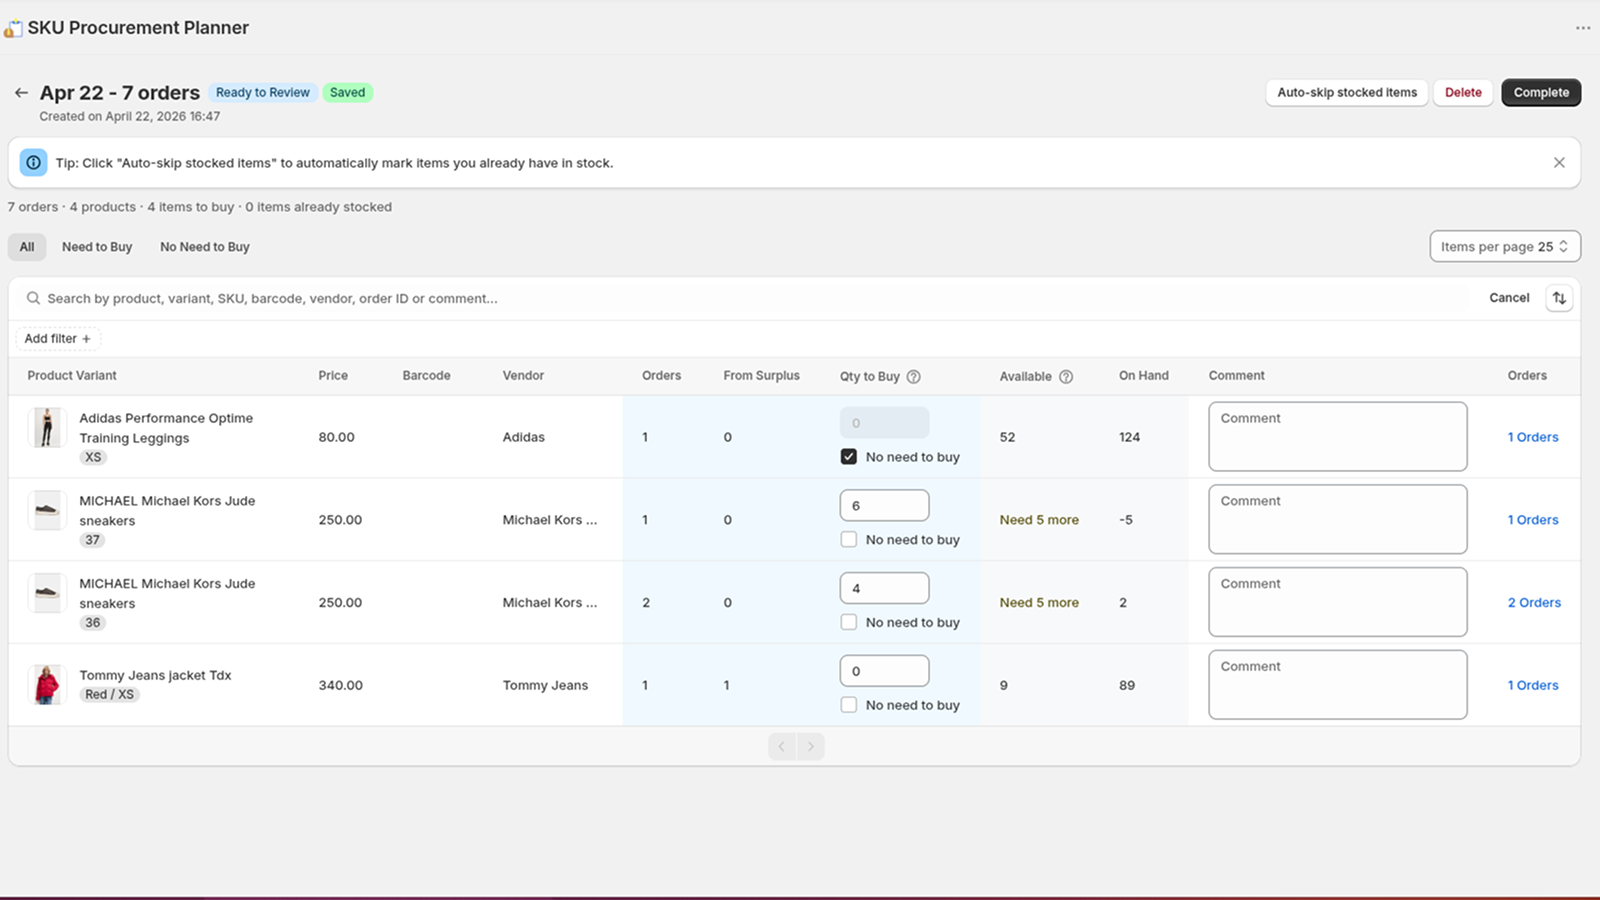Click the Adidas leggings product thumbnail
Screen dimensions: 1600x900
coord(46,428)
